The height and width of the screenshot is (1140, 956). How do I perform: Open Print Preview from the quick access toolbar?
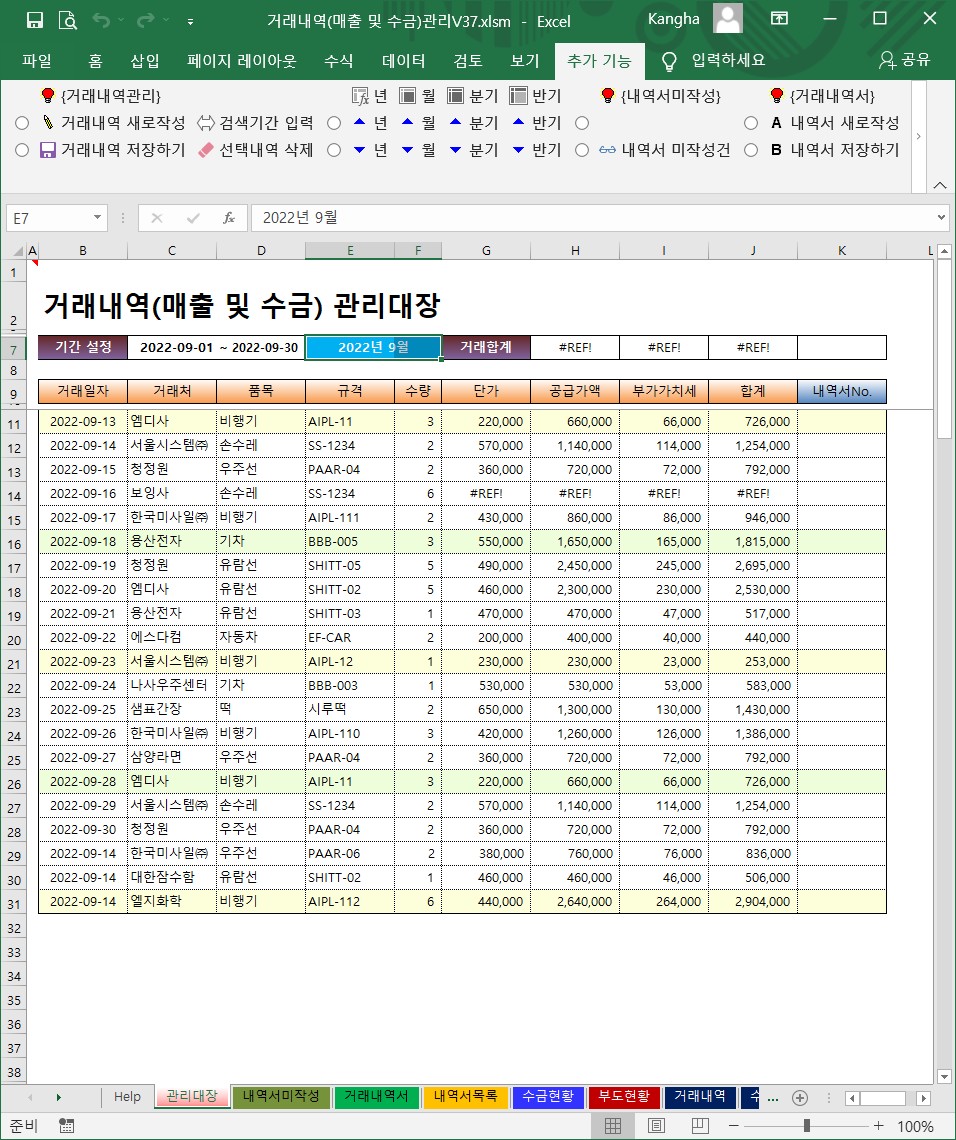coord(67,20)
